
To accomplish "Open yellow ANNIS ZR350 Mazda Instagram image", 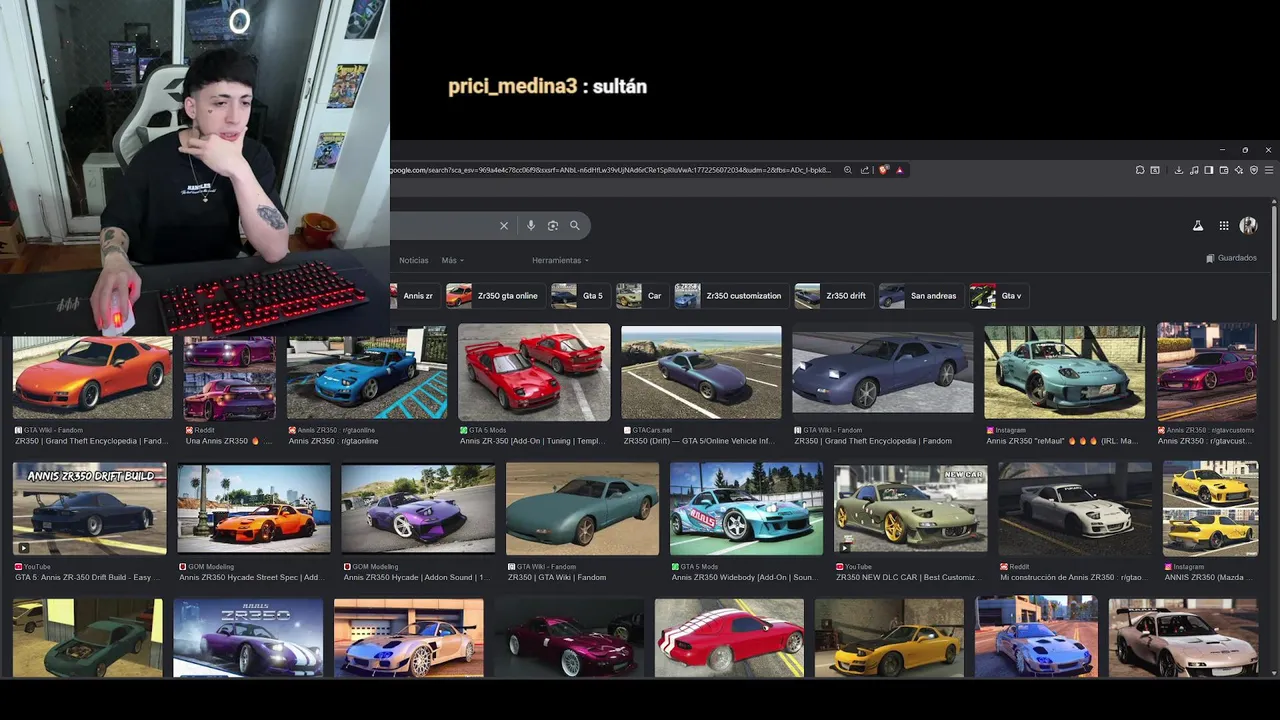I will 1210,508.
